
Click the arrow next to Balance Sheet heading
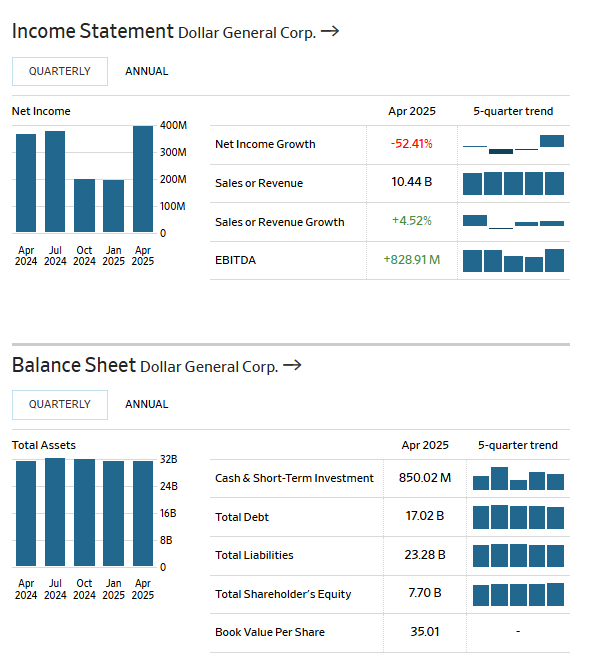tap(292, 366)
